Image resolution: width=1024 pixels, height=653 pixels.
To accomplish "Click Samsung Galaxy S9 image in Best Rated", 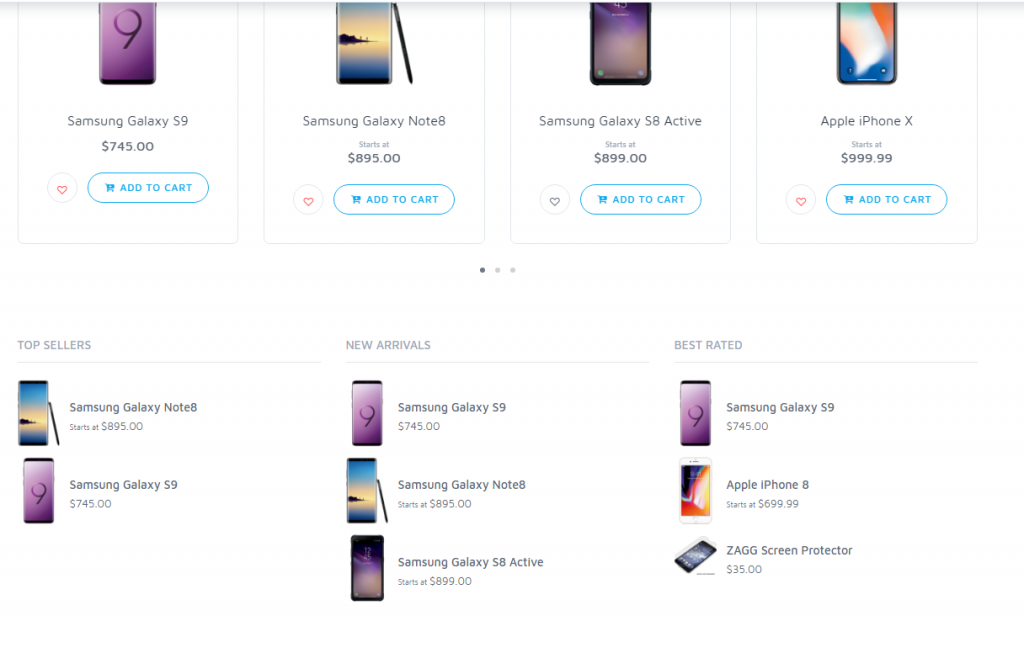I will coord(696,413).
